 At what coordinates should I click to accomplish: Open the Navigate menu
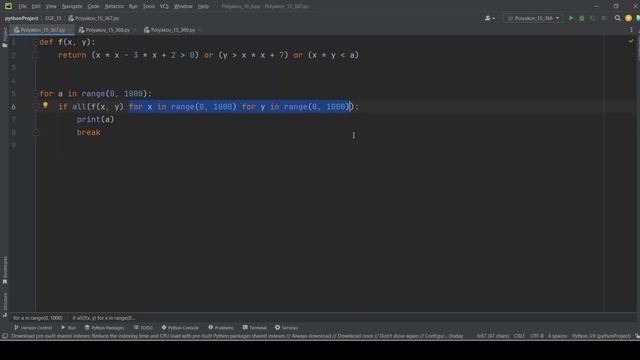pyautogui.click(x=72, y=7)
